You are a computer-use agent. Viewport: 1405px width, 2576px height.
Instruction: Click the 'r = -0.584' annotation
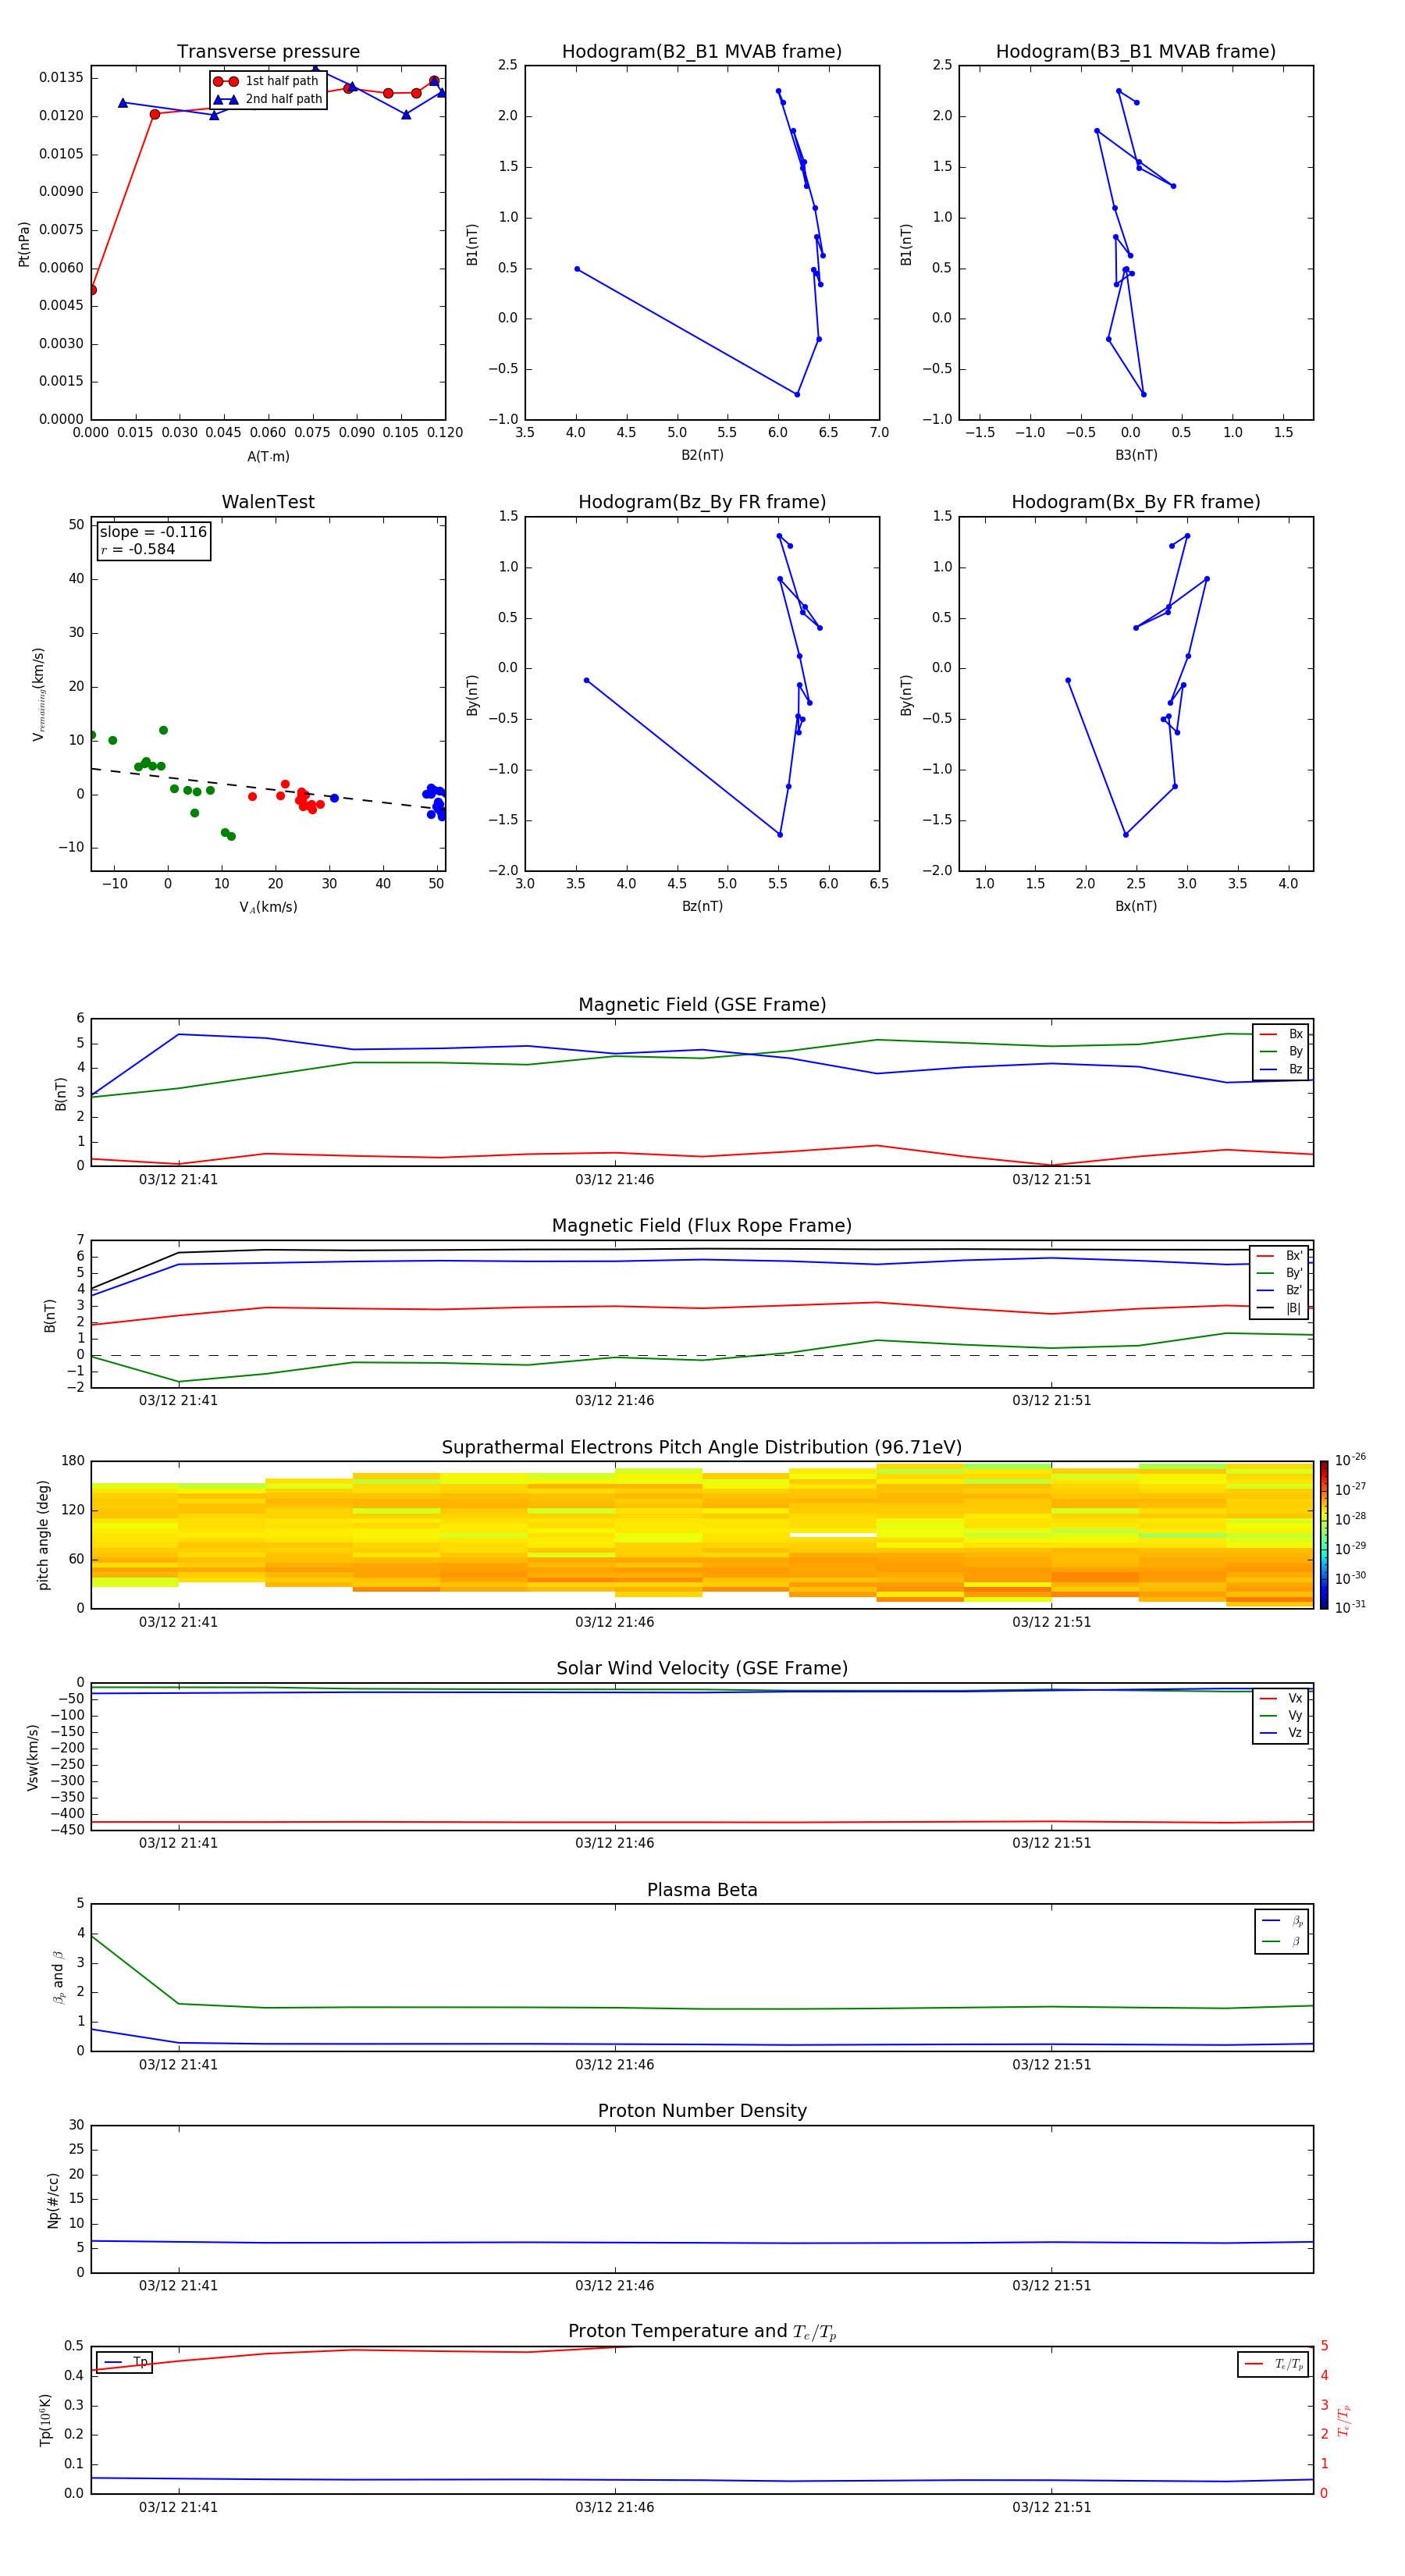[138, 549]
